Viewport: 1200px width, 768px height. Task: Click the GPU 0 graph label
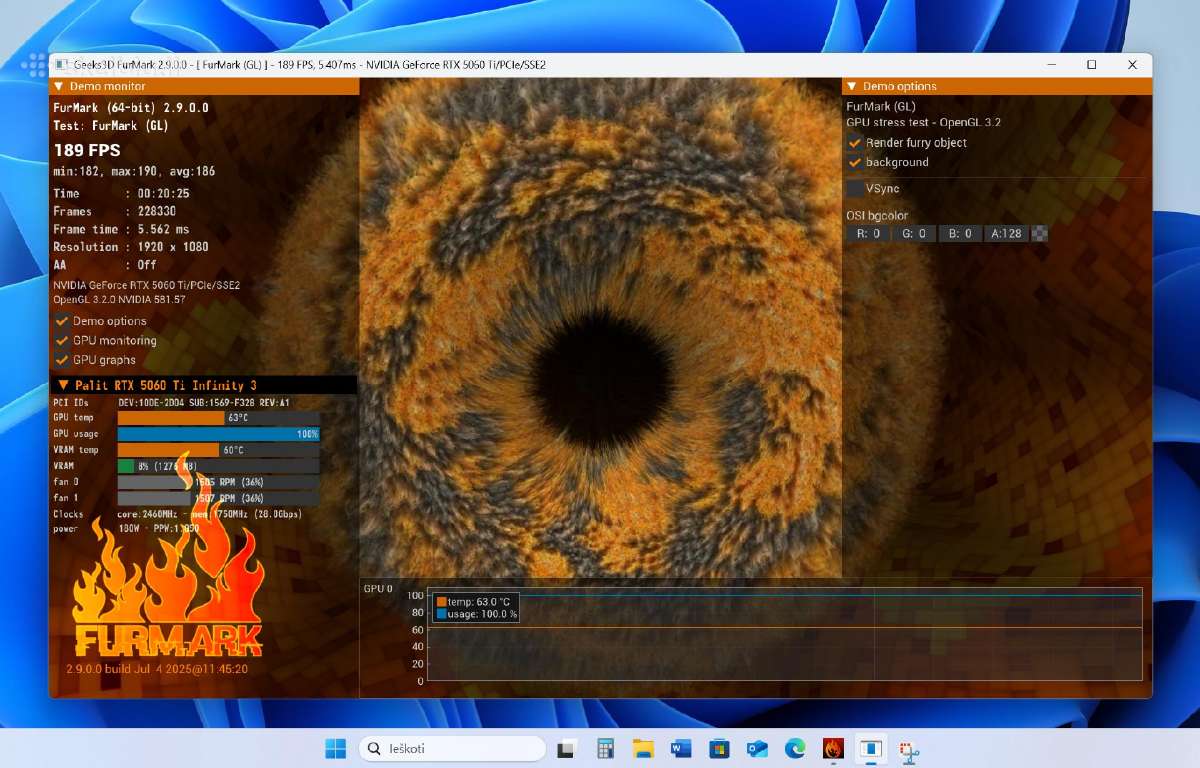click(378, 589)
